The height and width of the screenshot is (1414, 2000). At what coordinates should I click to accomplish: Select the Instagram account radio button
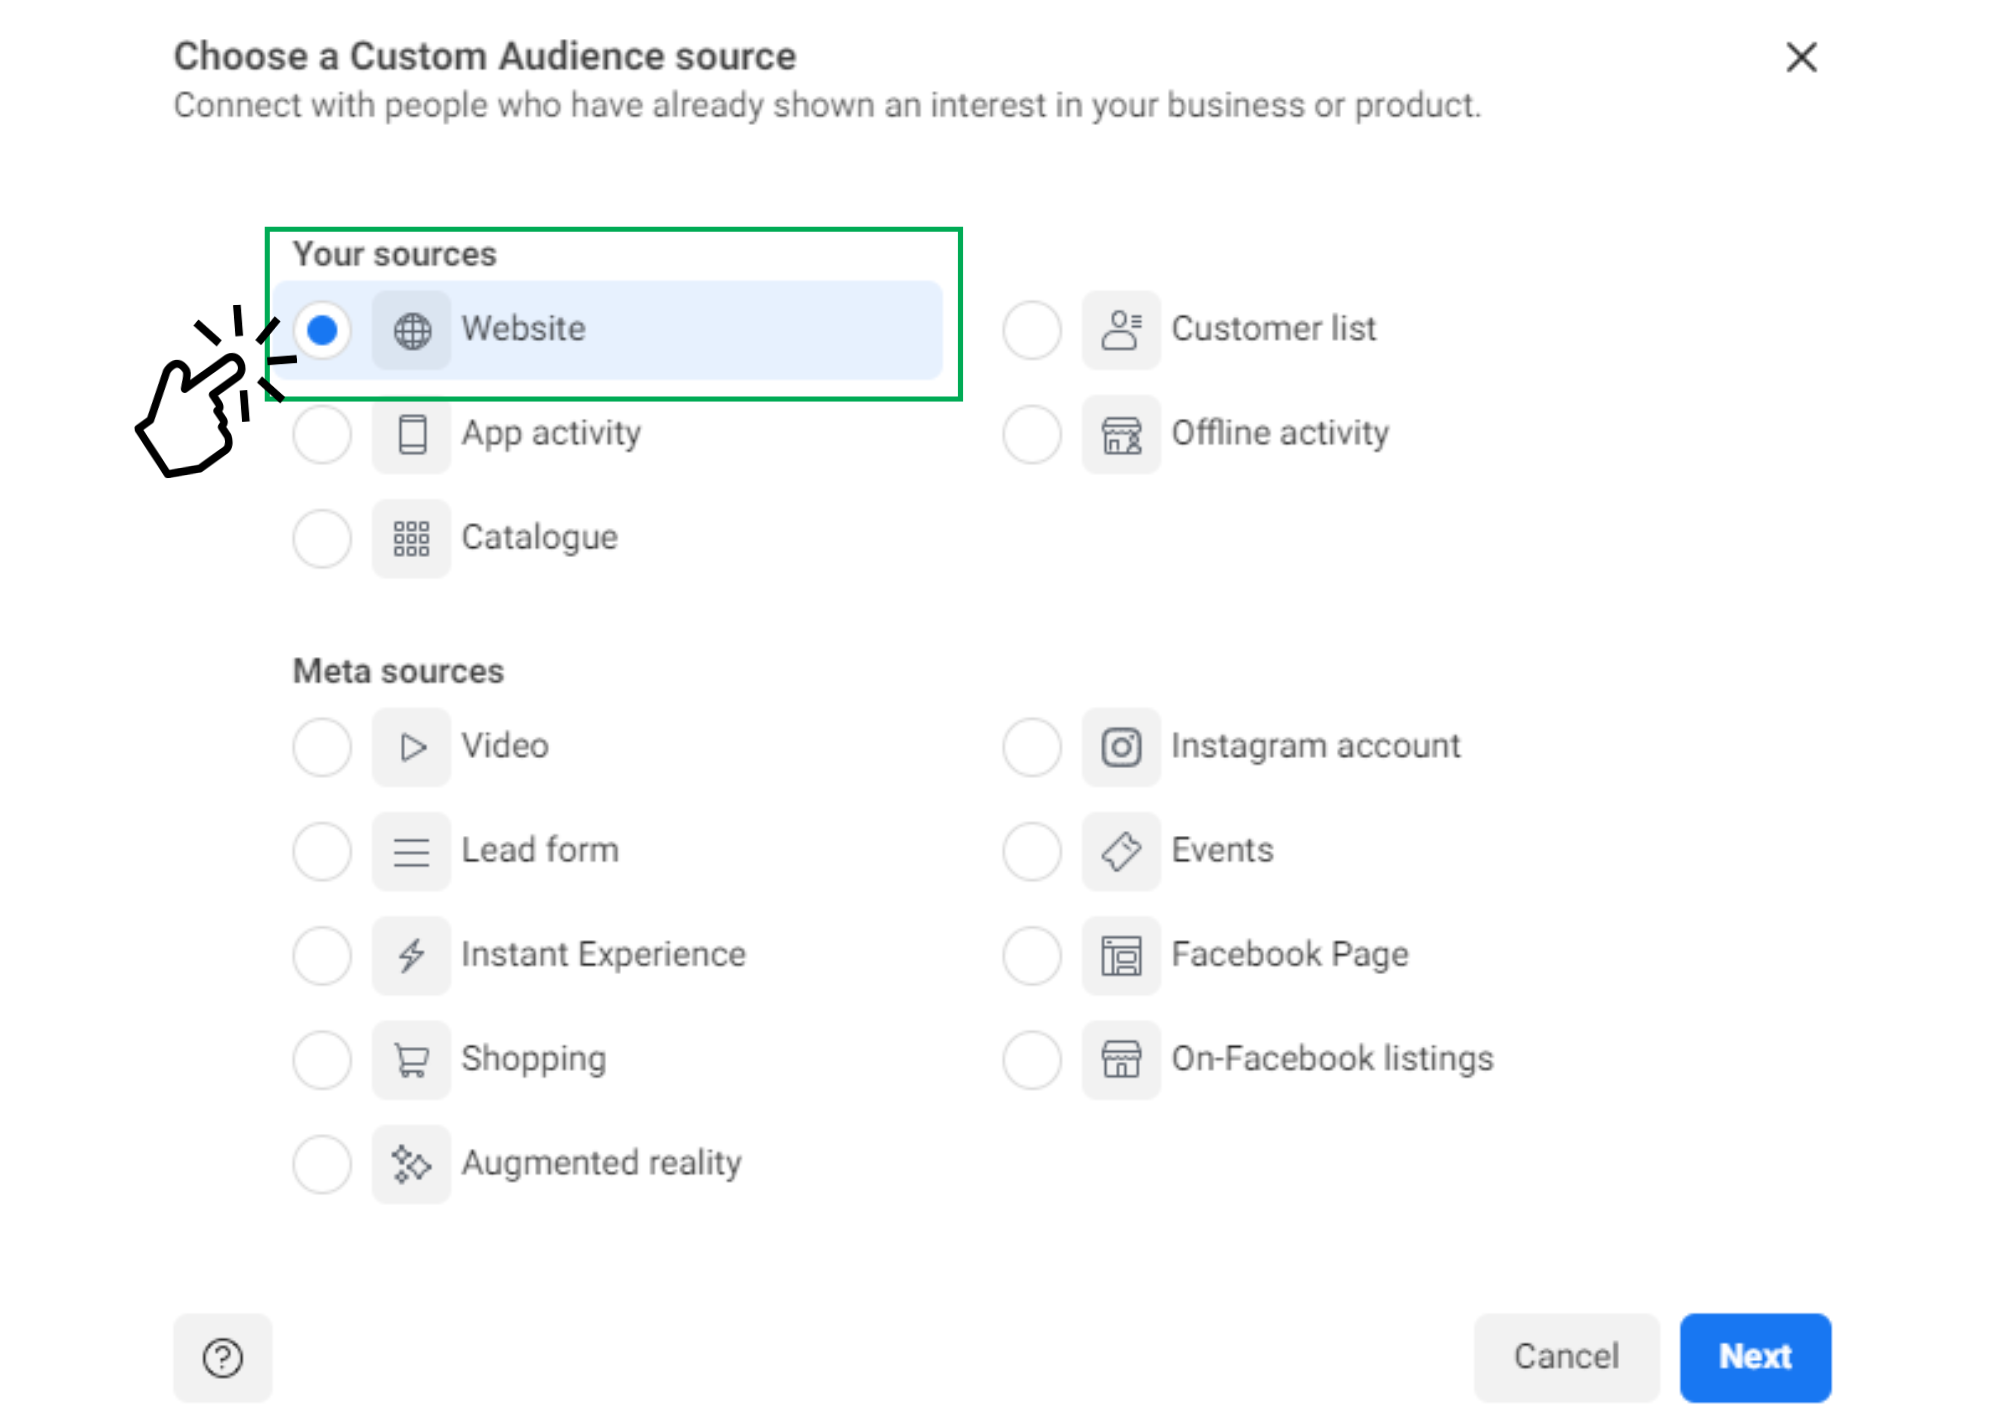pyautogui.click(x=1032, y=747)
